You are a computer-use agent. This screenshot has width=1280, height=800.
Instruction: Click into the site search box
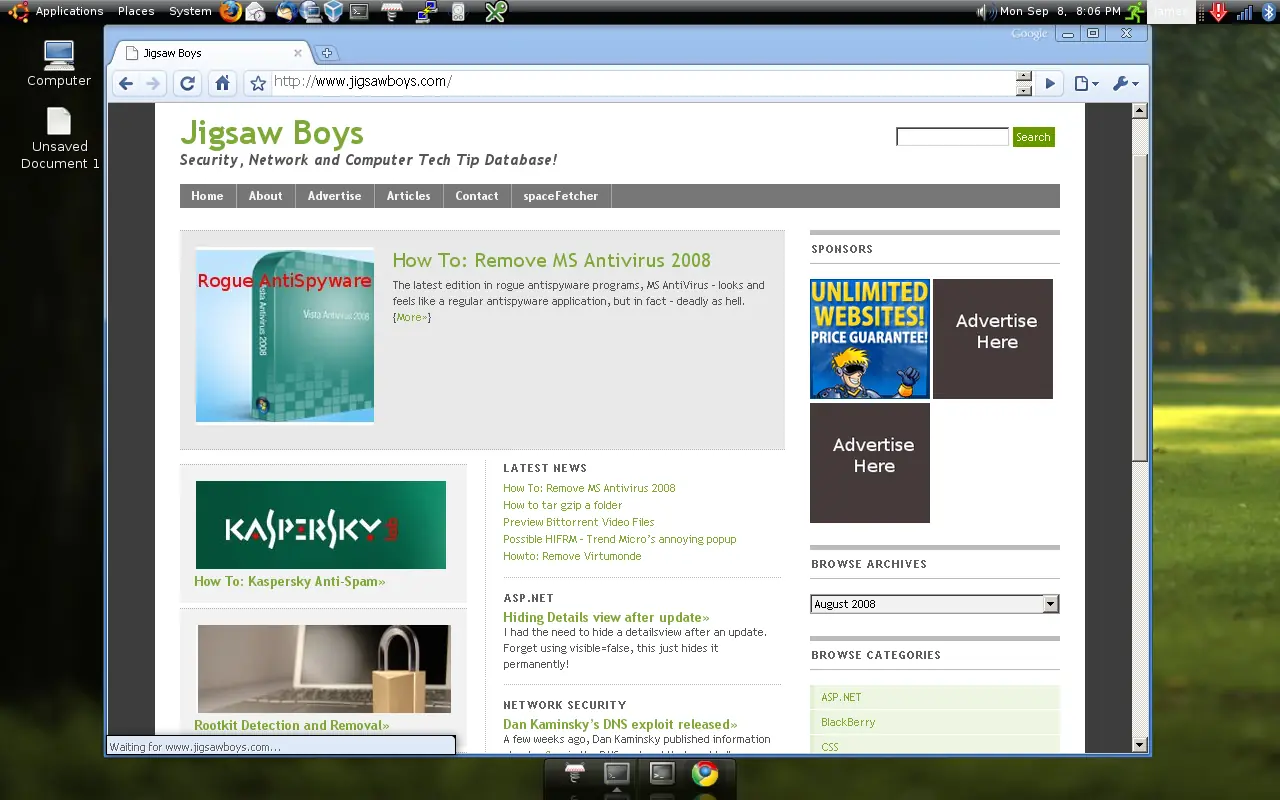[x=952, y=137]
